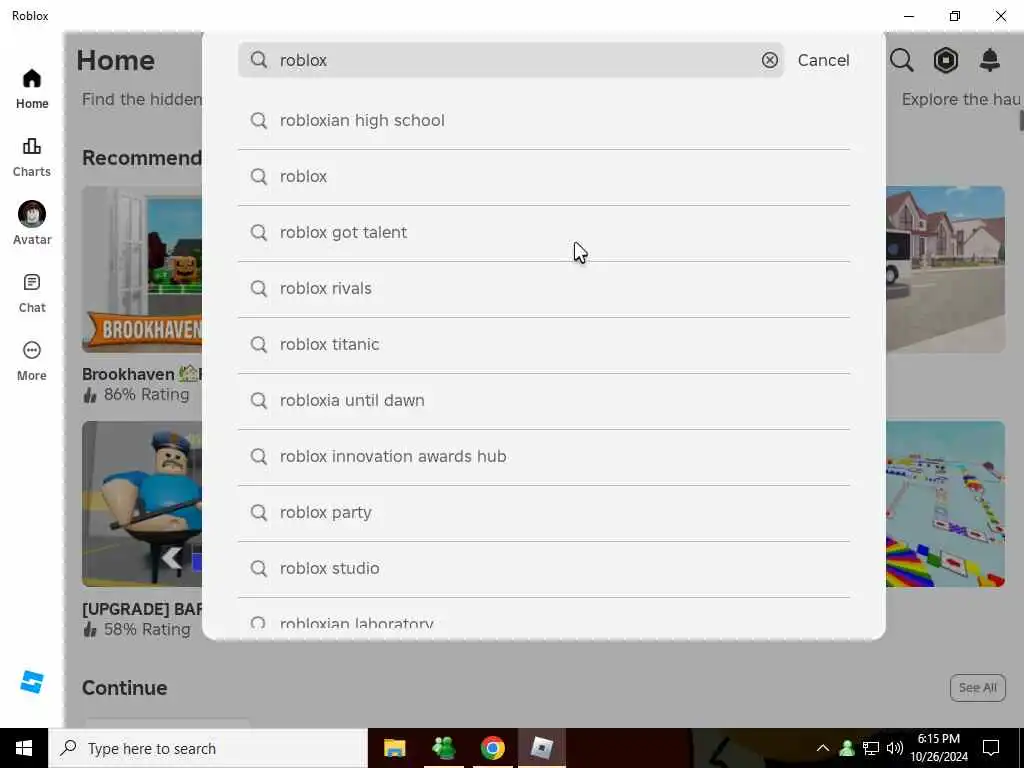
Task: Click the Roblox app icon in the taskbar
Action: pos(541,748)
